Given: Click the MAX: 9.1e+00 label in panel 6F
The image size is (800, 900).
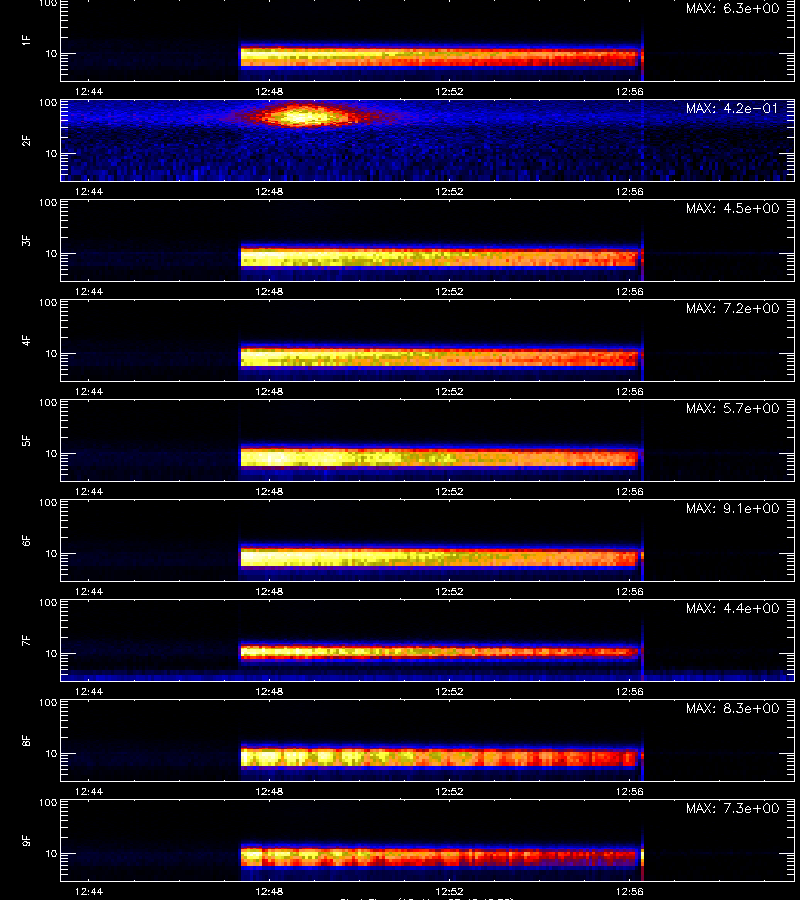Looking at the screenshot, I should [732, 509].
